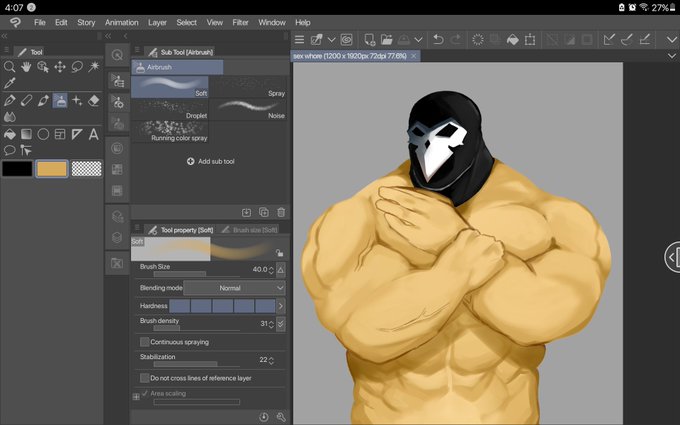
Task: Select the Eyedropper tool
Action: 10,83
